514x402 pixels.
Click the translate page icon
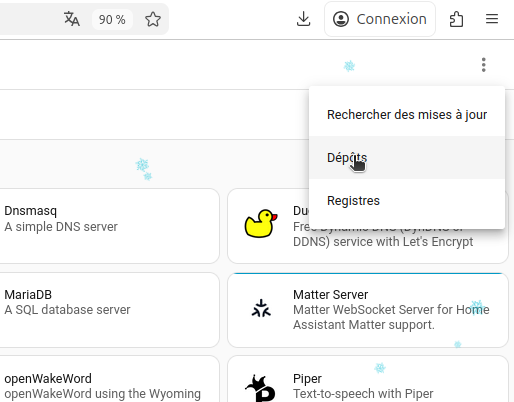pyautogui.click(x=72, y=19)
